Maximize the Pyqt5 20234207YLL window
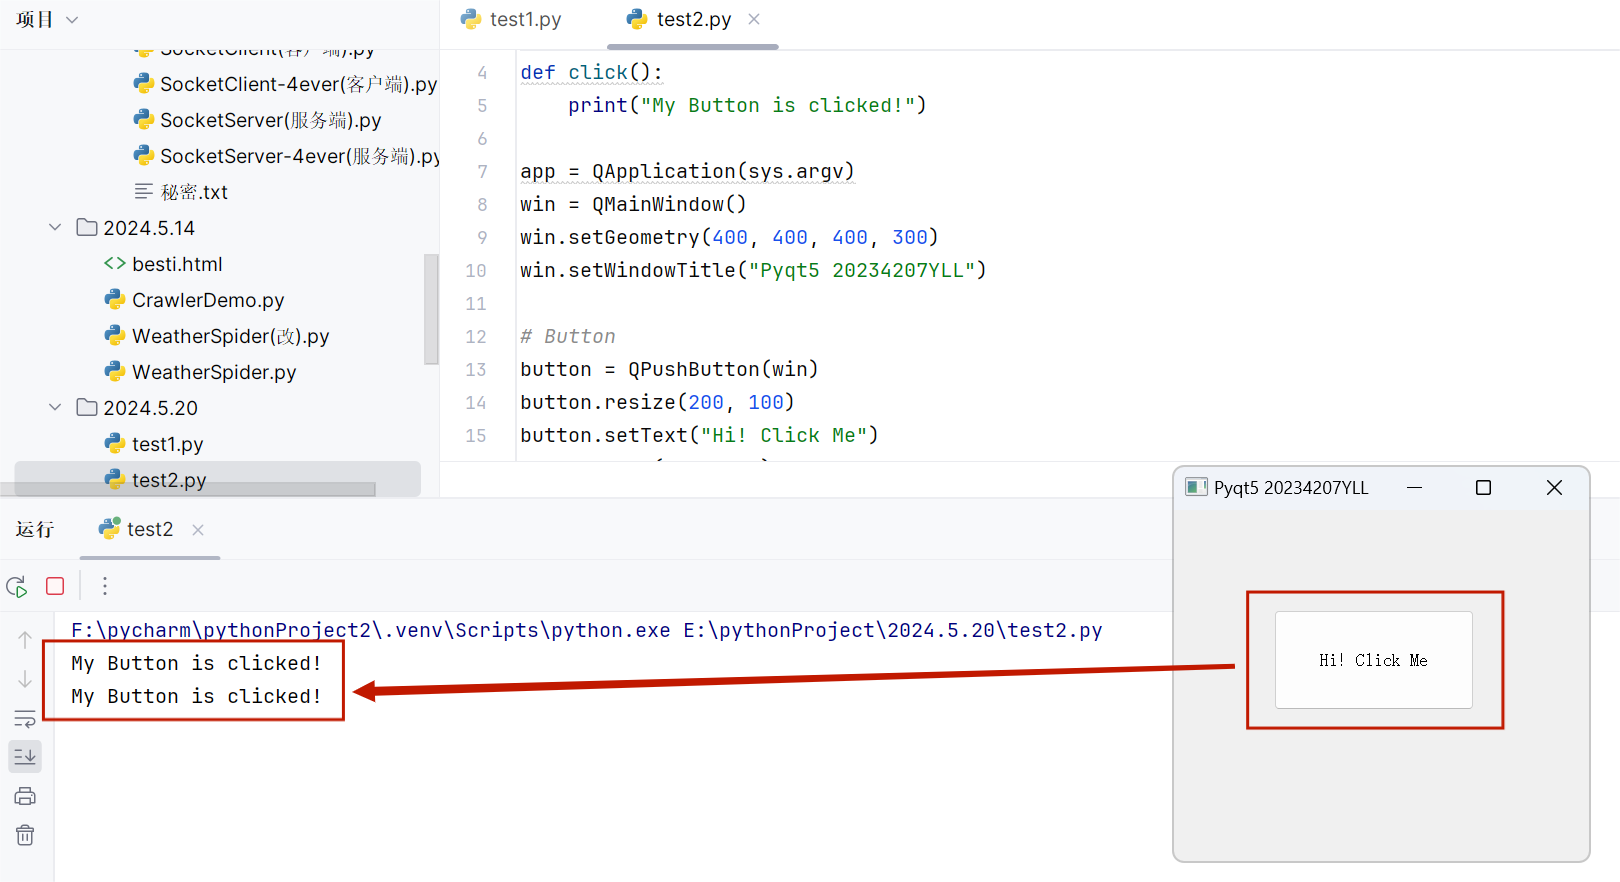1620x882 pixels. [x=1483, y=487]
